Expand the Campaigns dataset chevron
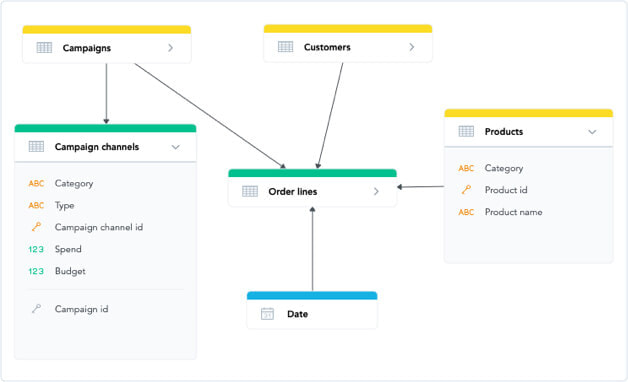This screenshot has height=382, width=628. (171, 48)
